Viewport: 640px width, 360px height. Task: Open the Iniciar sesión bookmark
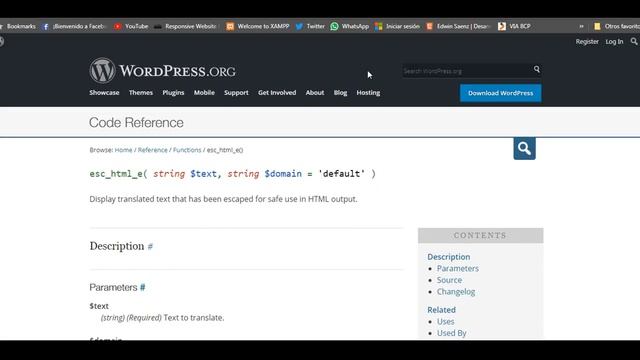coord(397,27)
